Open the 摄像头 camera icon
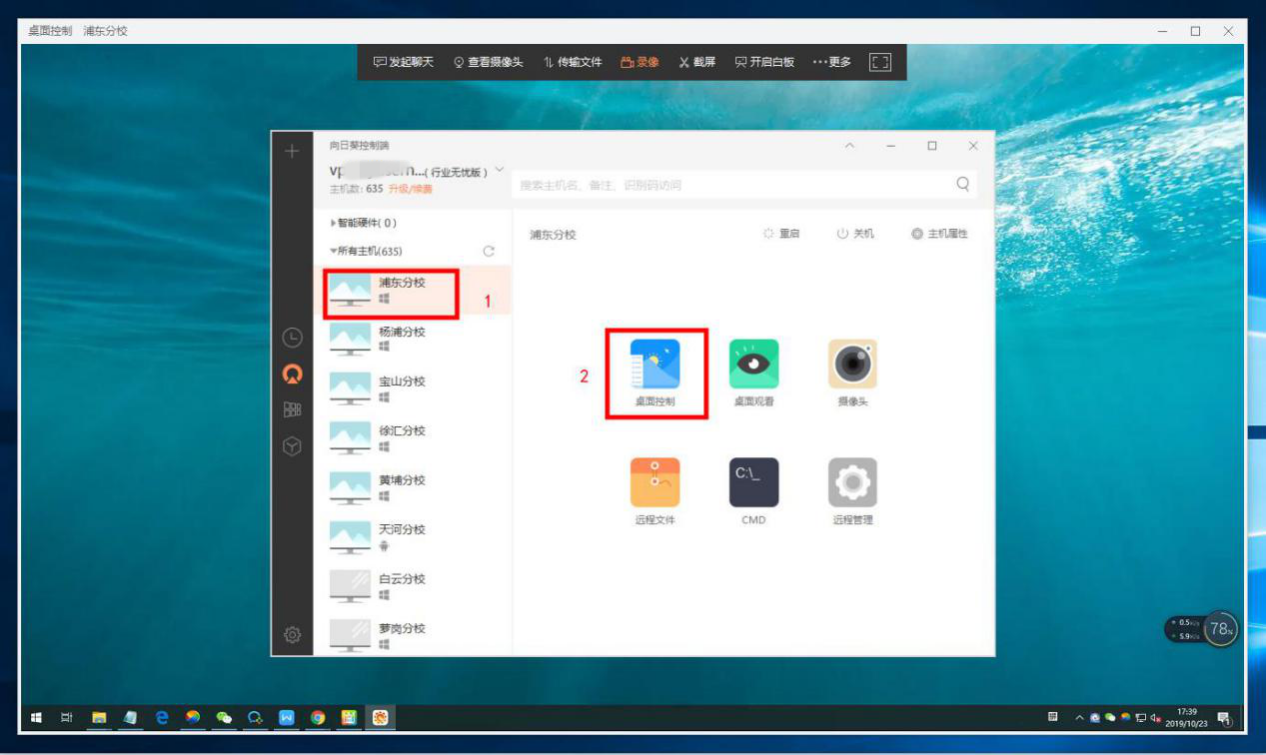 click(x=853, y=364)
